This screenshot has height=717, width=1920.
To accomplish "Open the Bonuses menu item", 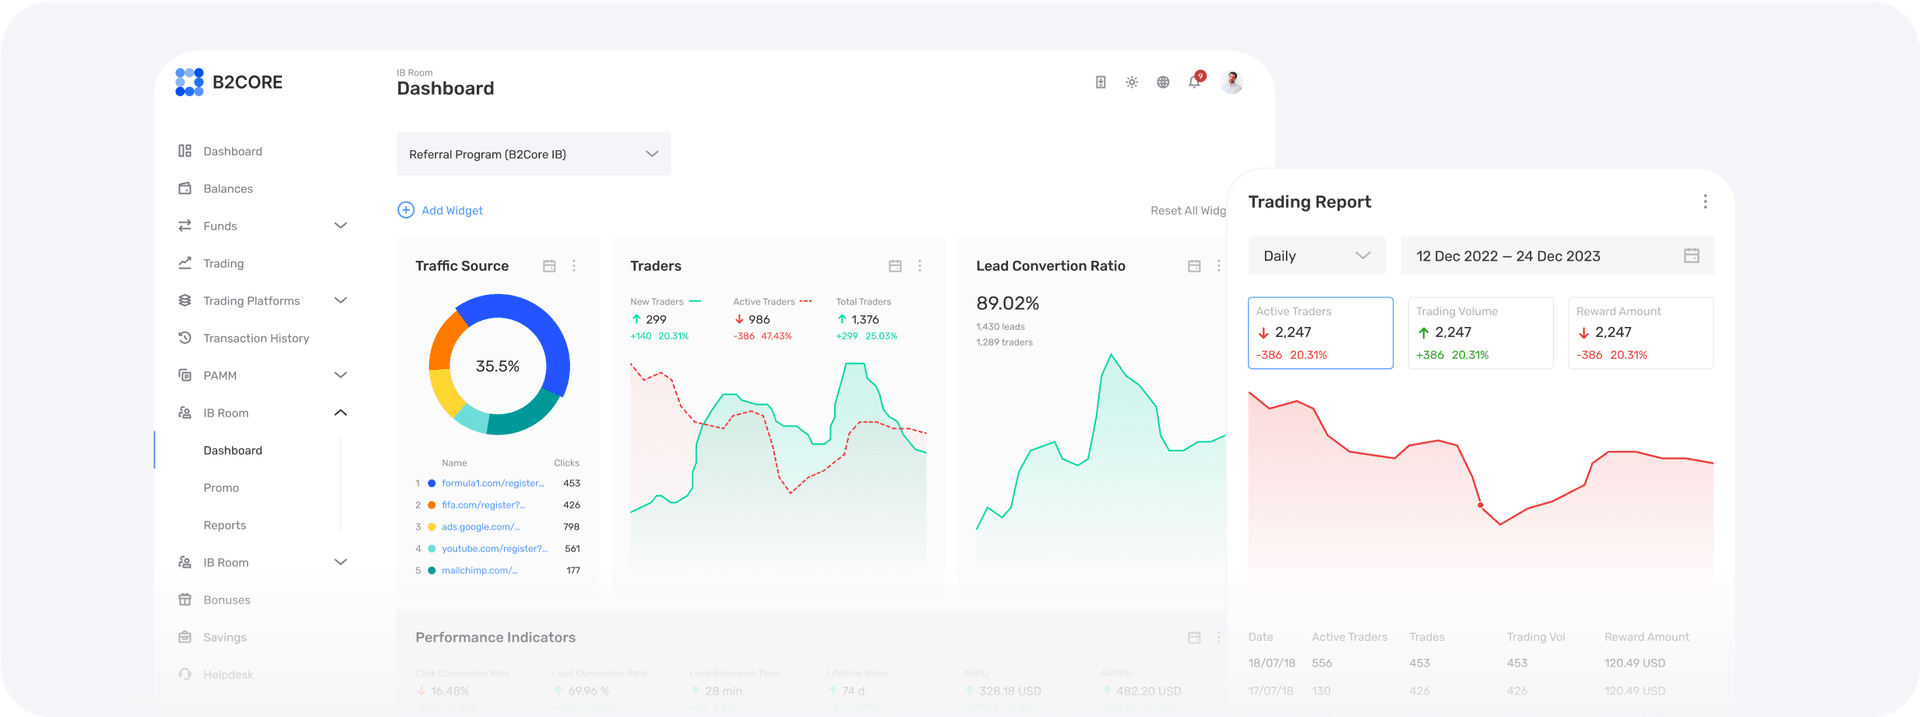I will [x=227, y=600].
